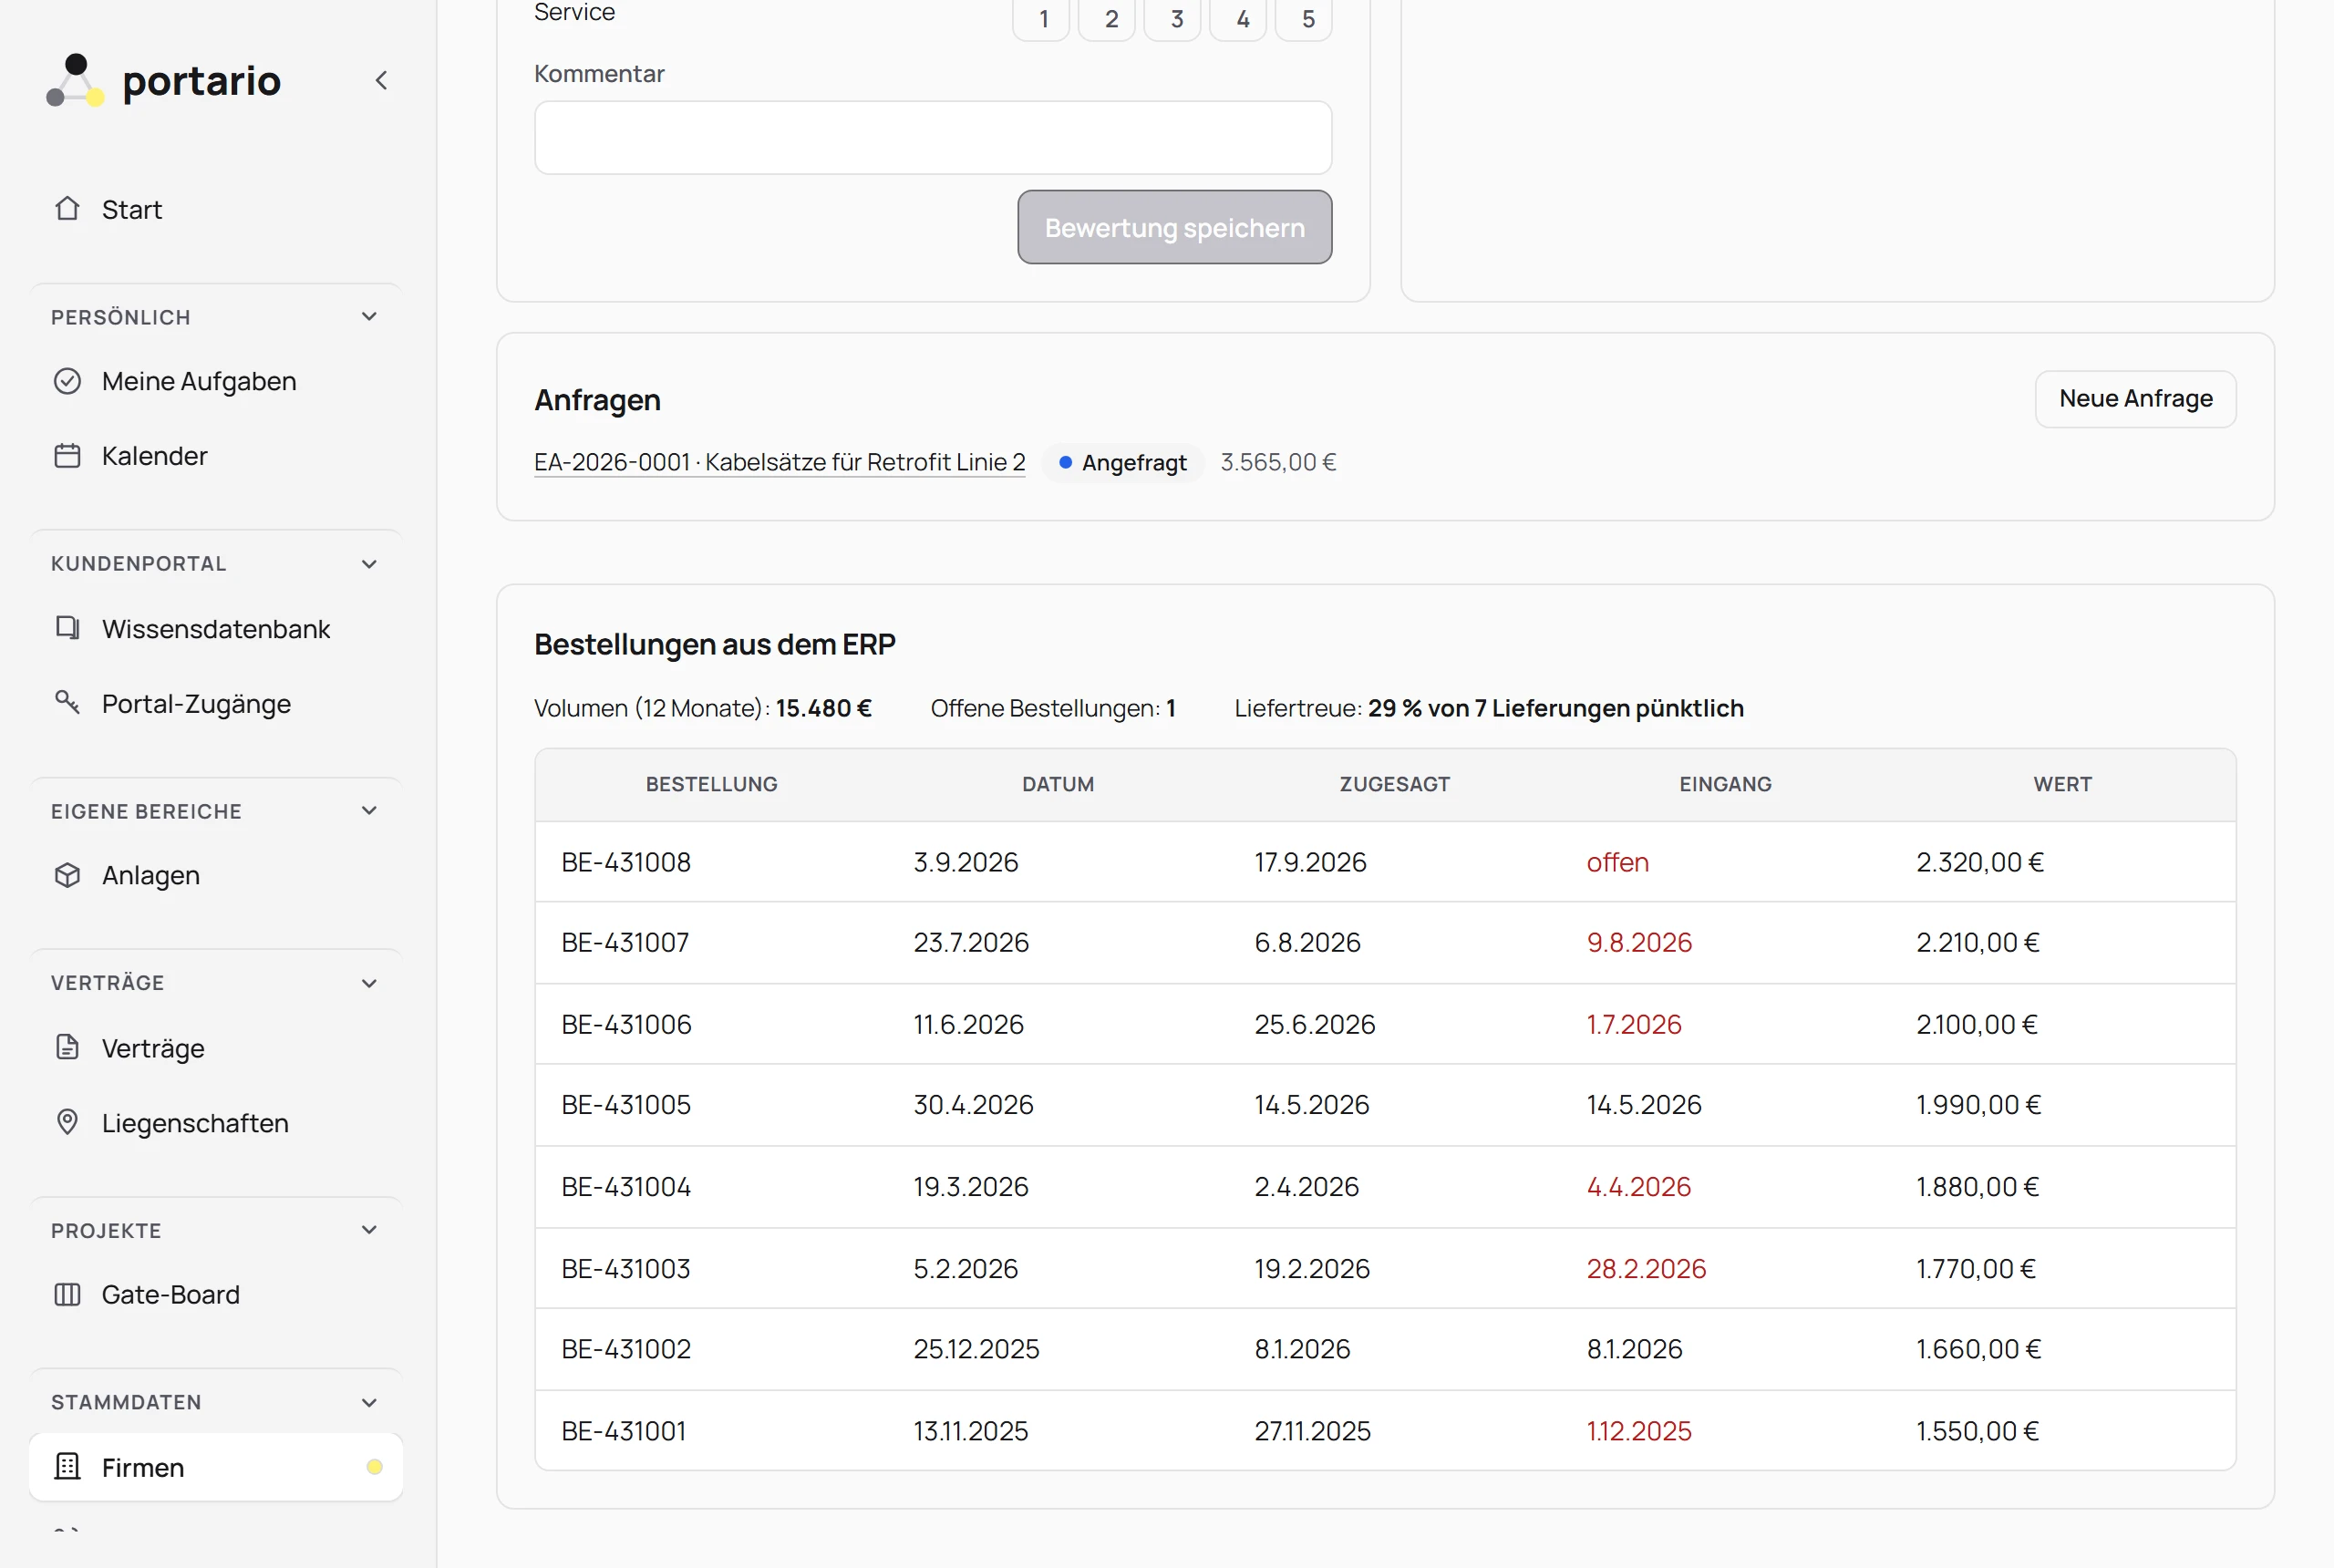Collapse the sidebar with the arrow
Image resolution: width=2334 pixels, height=1568 pixels.
(x=381, y=81)
